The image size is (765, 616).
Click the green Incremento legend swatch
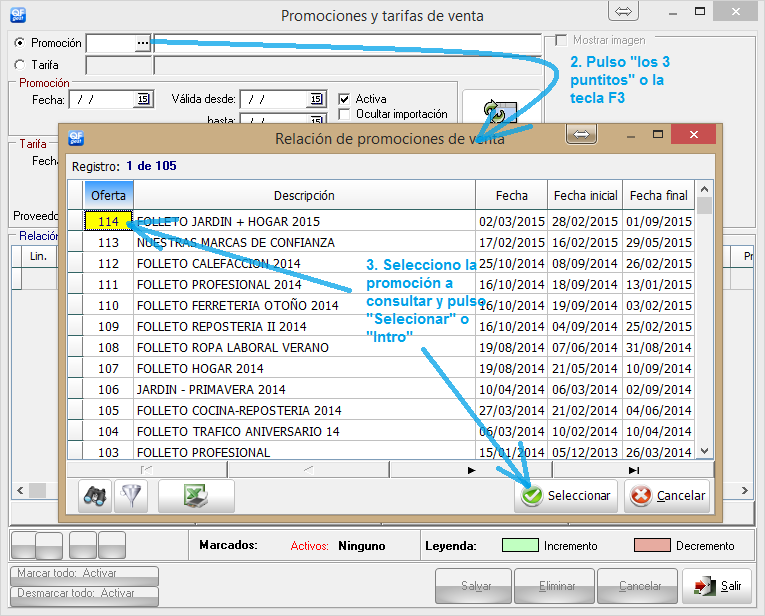pos(520,545)
